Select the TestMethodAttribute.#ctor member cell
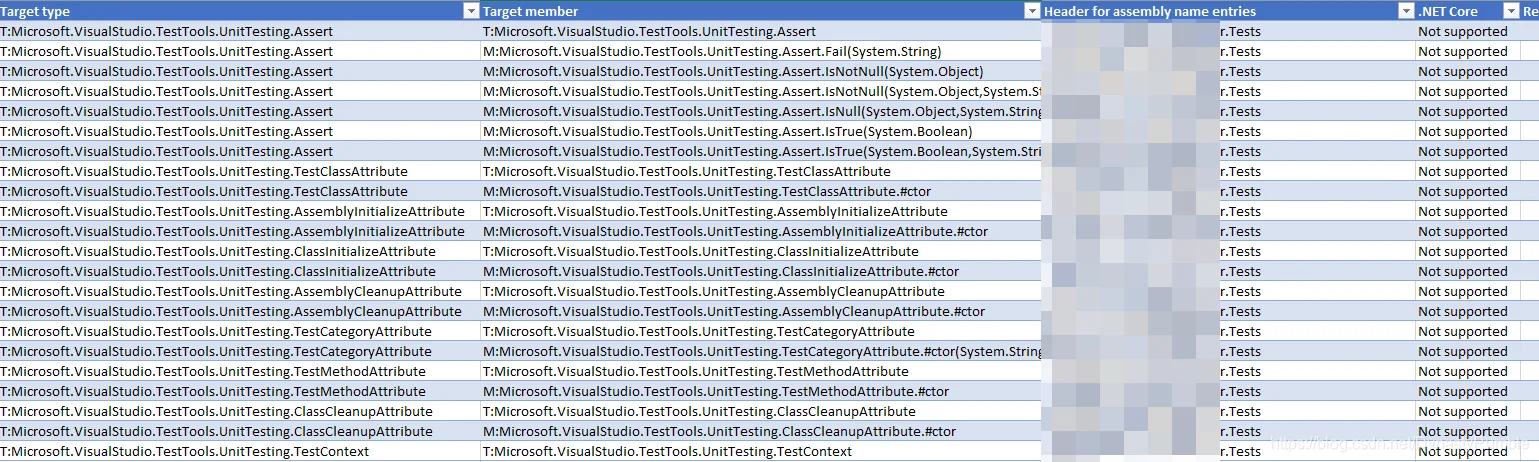1539x462 pixels. pos(761,391)
